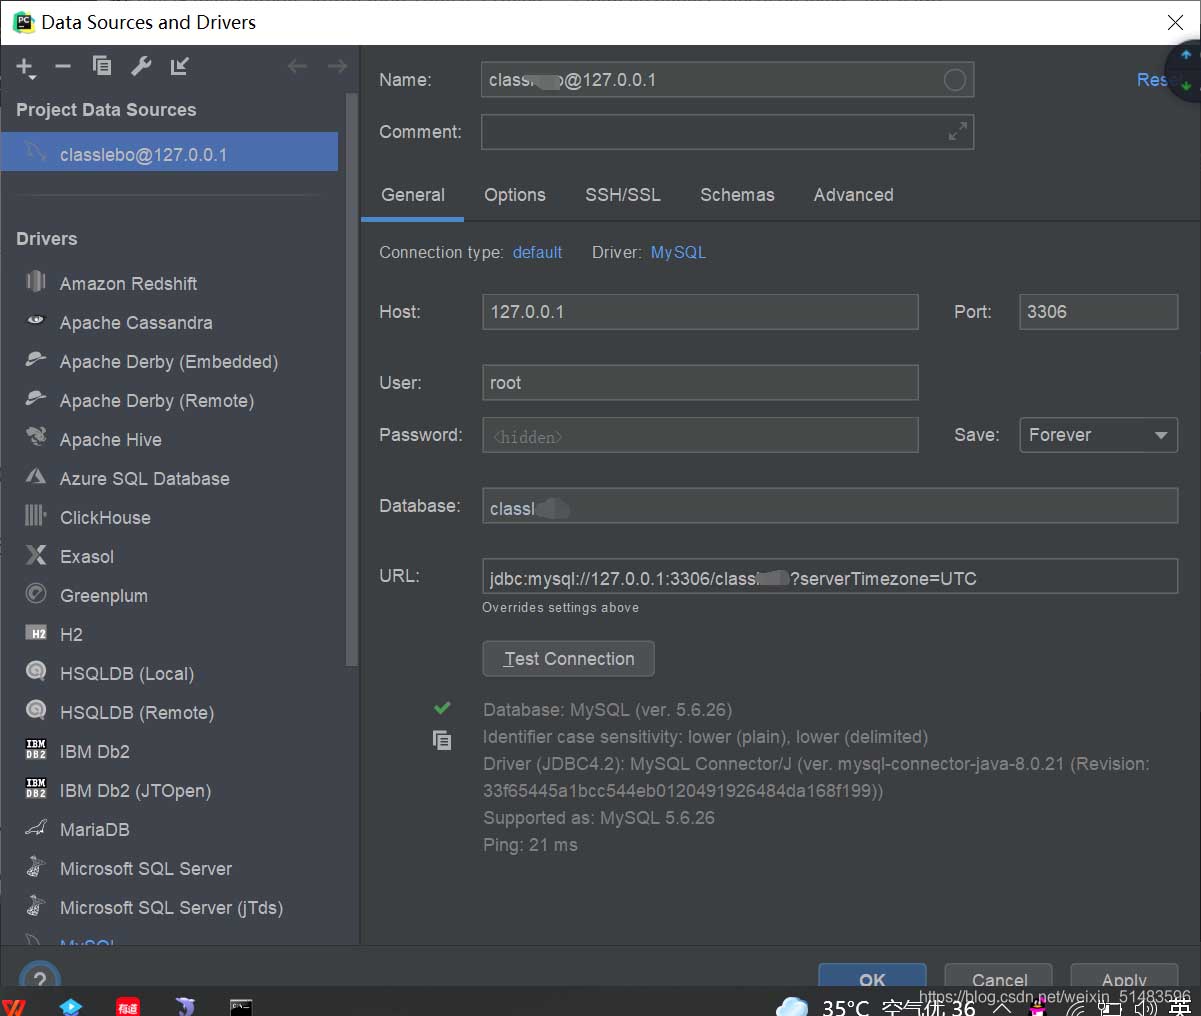This screenshot has height=1016, width=1201.
Task: Click the ClickHouse driver icon
Action: [x=36, y=516]
